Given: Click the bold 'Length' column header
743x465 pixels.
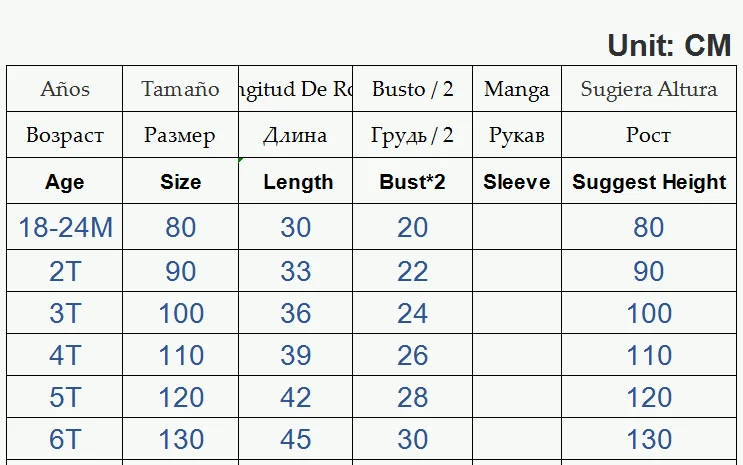Looking at the screenshot, I should pos(297,182).
